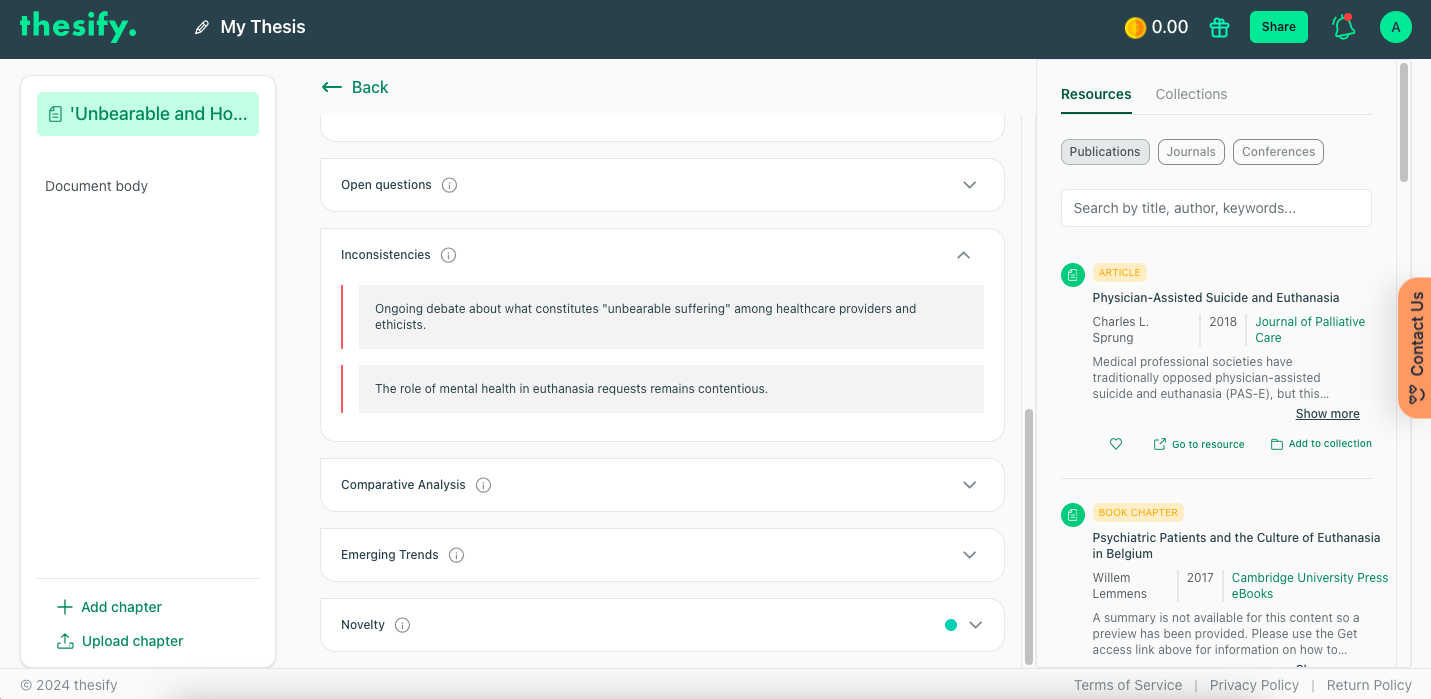The image size is (1431, 699).
Task: Collapse the Inconsistencies section
Action: coord(963,255)
